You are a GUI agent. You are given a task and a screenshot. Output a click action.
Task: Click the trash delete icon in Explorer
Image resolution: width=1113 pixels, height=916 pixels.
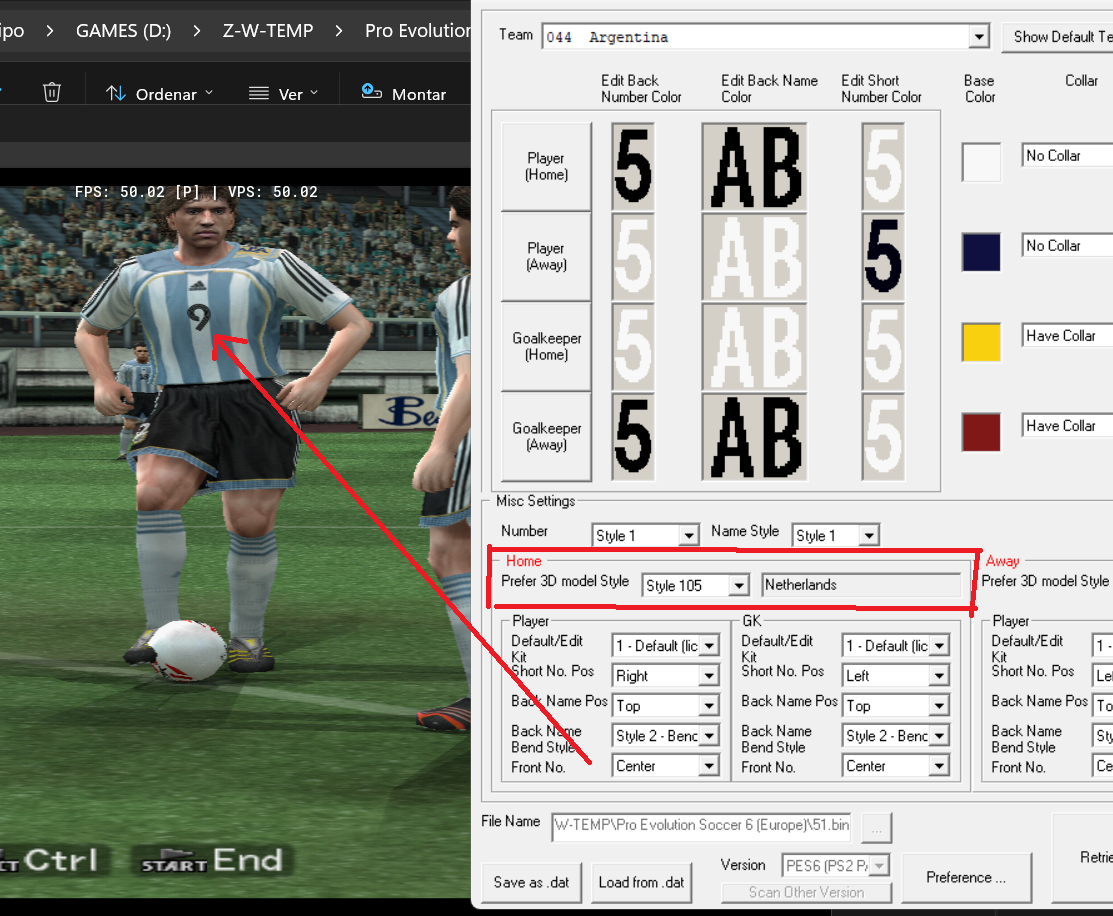click(52, 93)
